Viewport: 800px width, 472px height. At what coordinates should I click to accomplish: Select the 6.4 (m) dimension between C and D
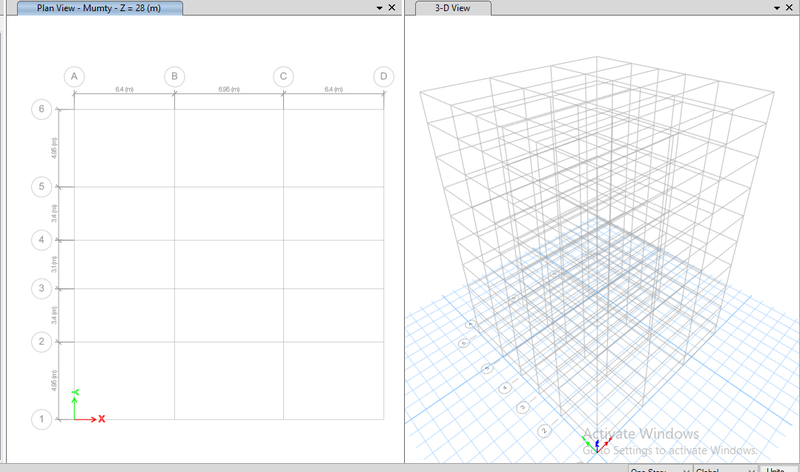[334, 89]
